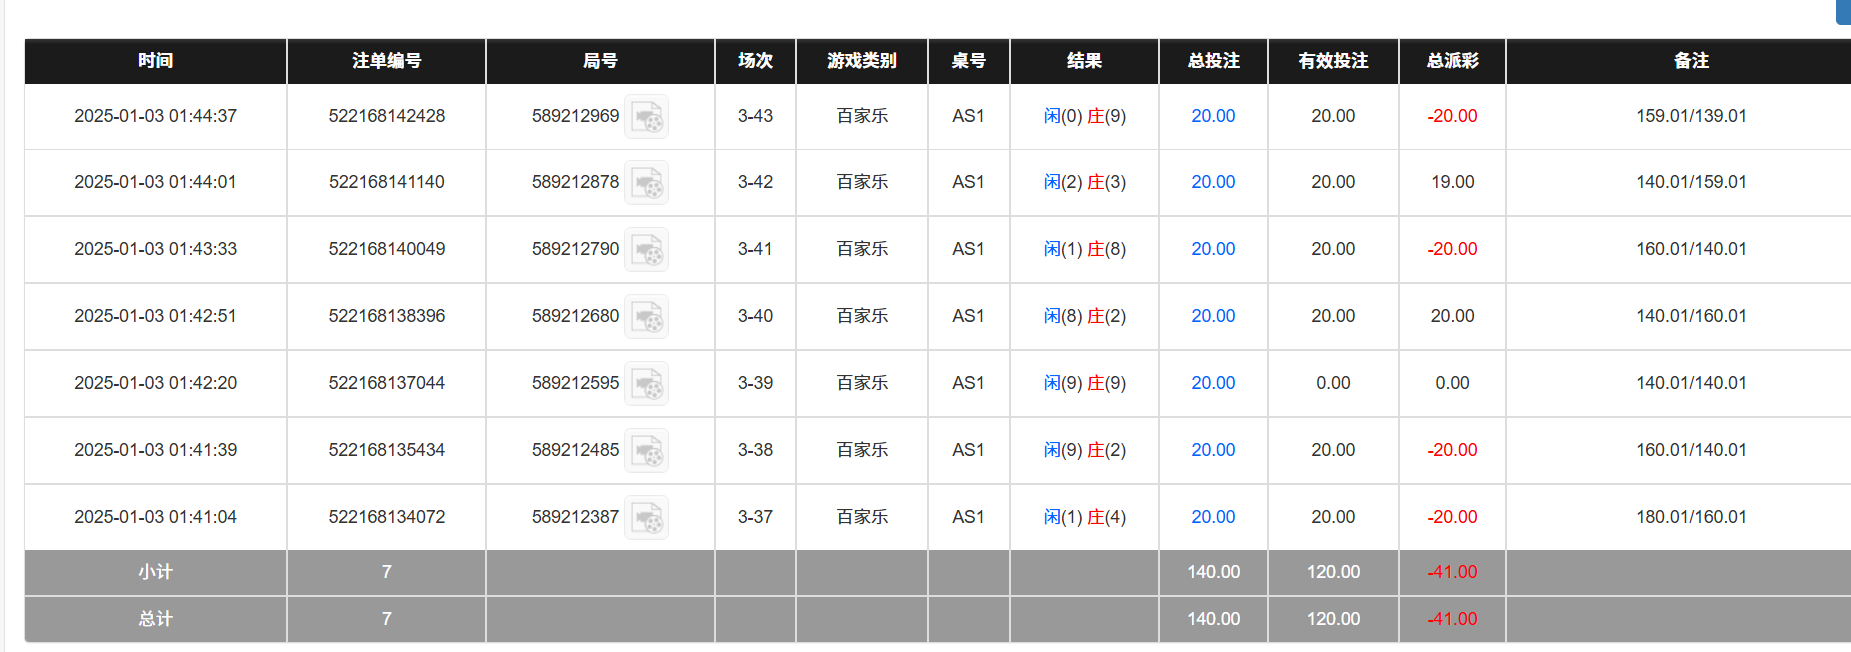The image size is (1851, 652).
Task: Click the 总计 grand total row
Action: pyautogui.click(x=154, y=619)
